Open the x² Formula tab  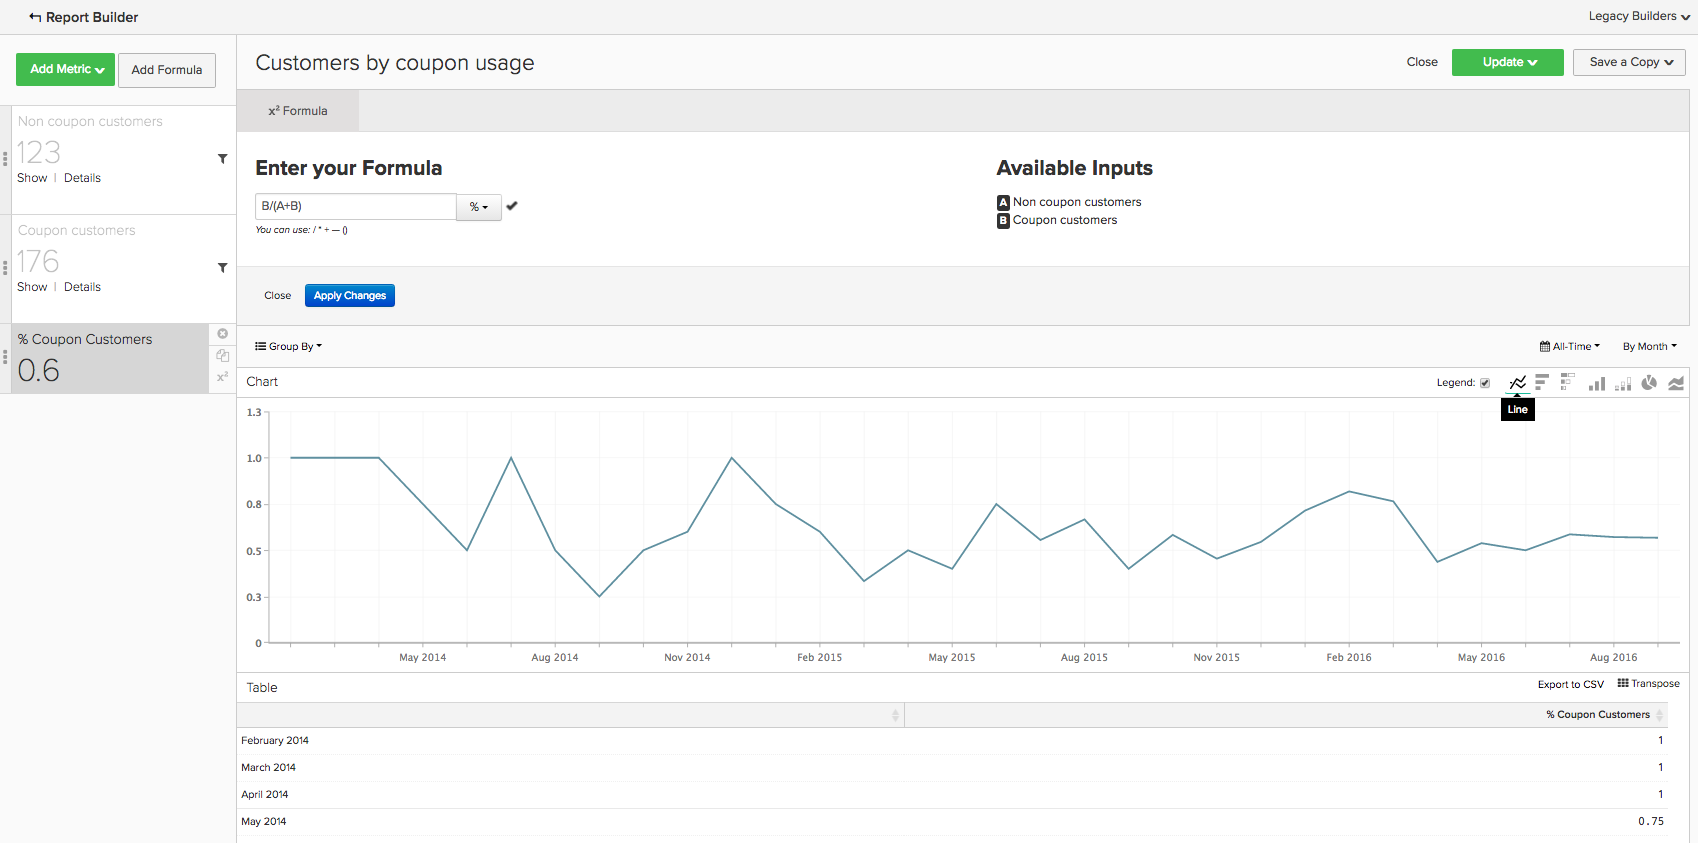pos(298,111)
